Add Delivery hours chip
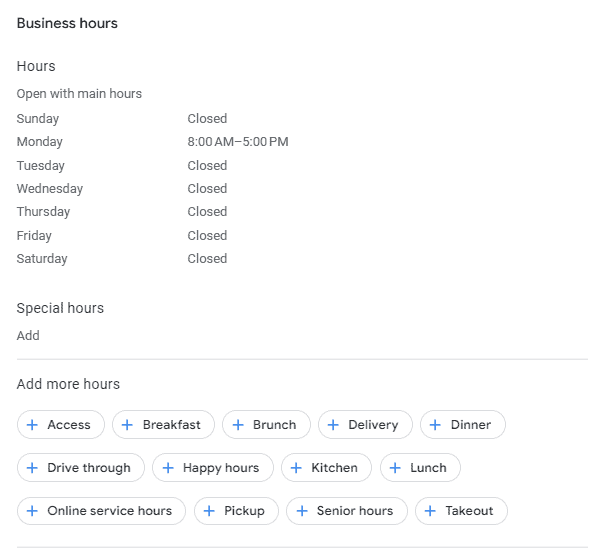The image size is (605, 556). (365, 424)
